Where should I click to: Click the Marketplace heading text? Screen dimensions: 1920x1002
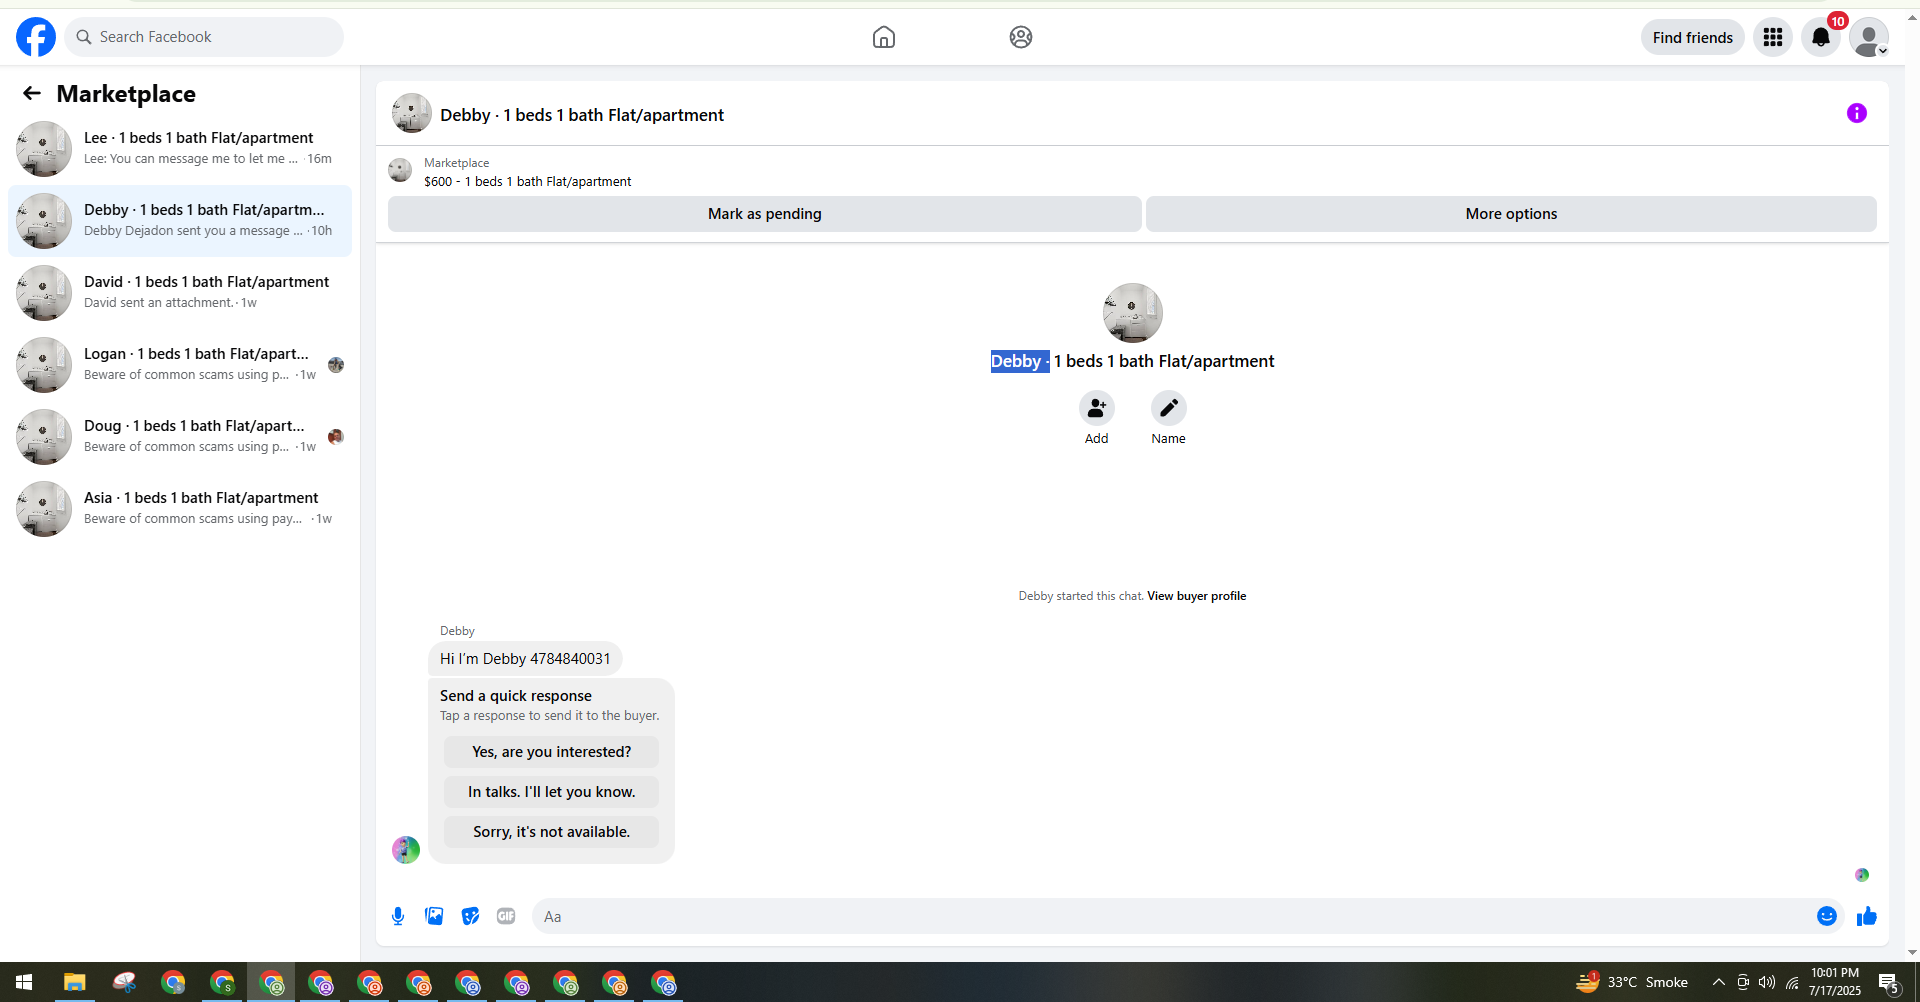126,94
